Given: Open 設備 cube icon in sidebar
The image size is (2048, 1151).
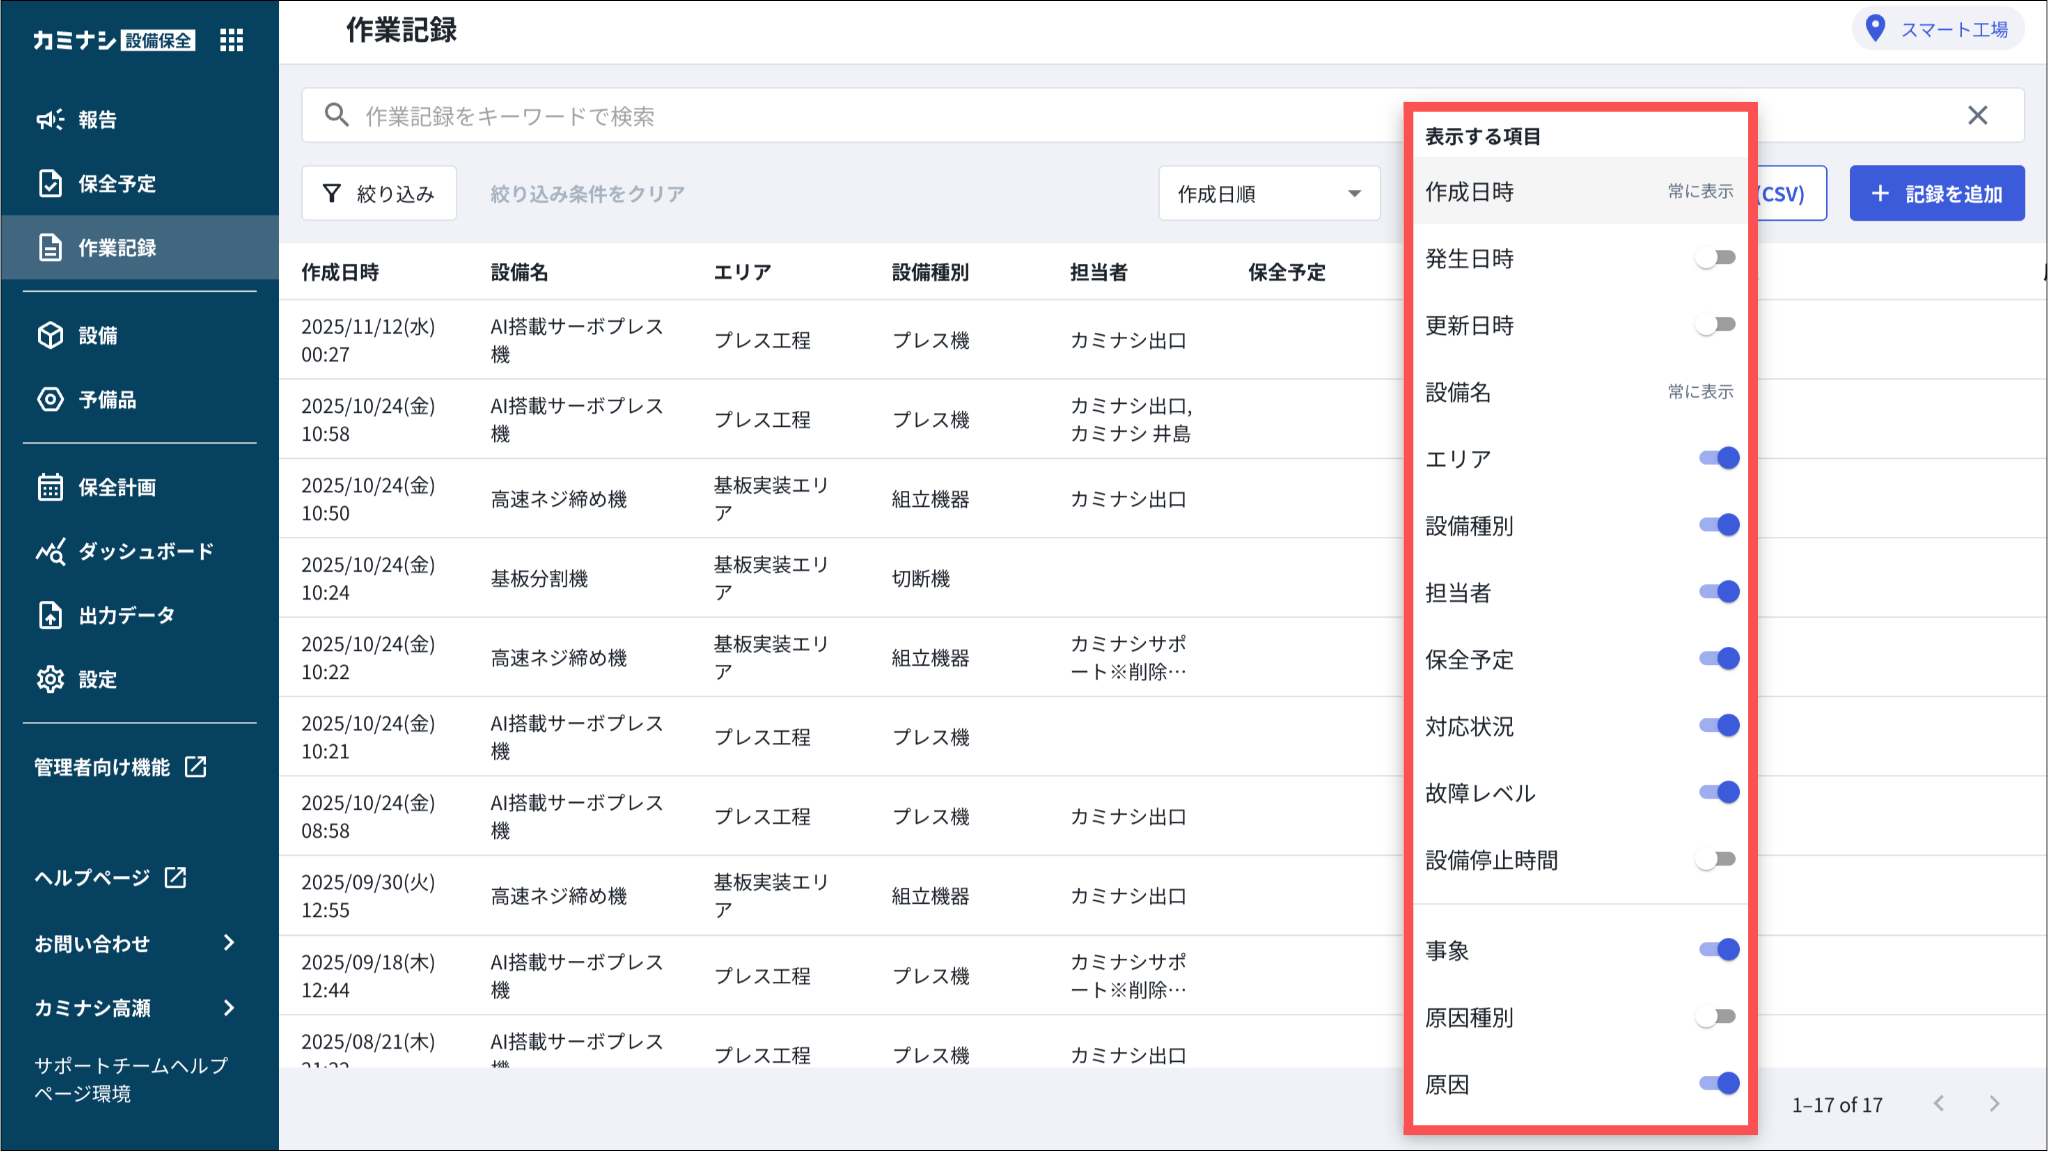Looking at the screenshot, I should 50,336.
